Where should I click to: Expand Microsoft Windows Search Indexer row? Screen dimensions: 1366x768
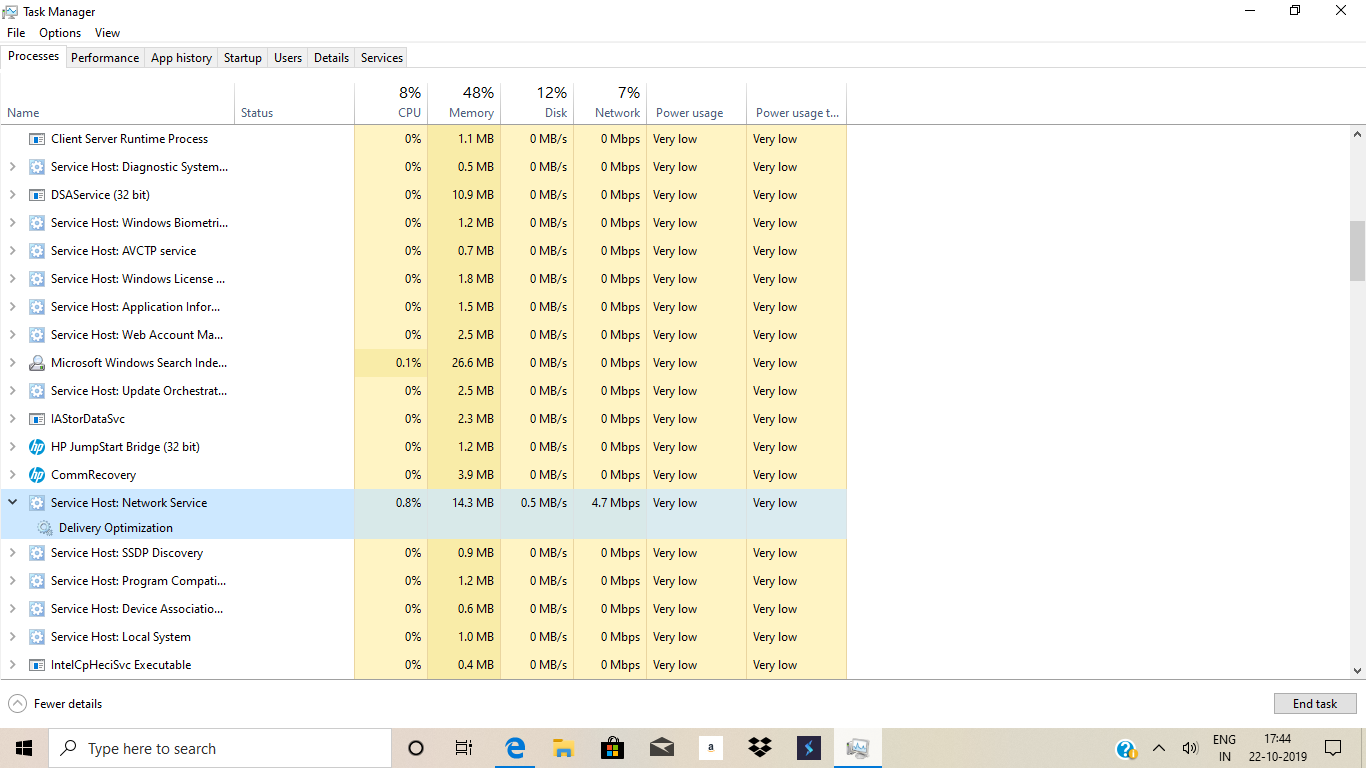[x=12, y=363]
